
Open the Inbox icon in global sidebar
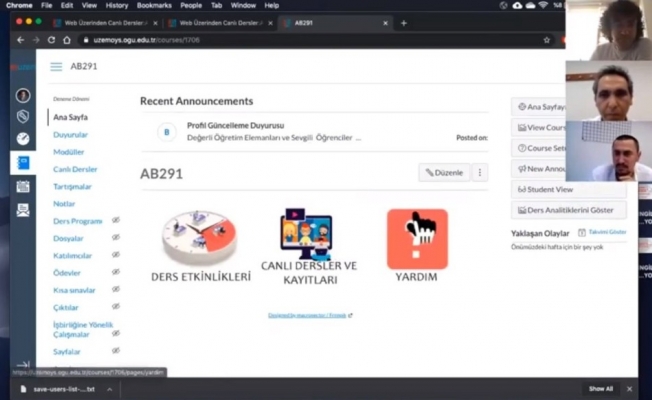point(23,210)
